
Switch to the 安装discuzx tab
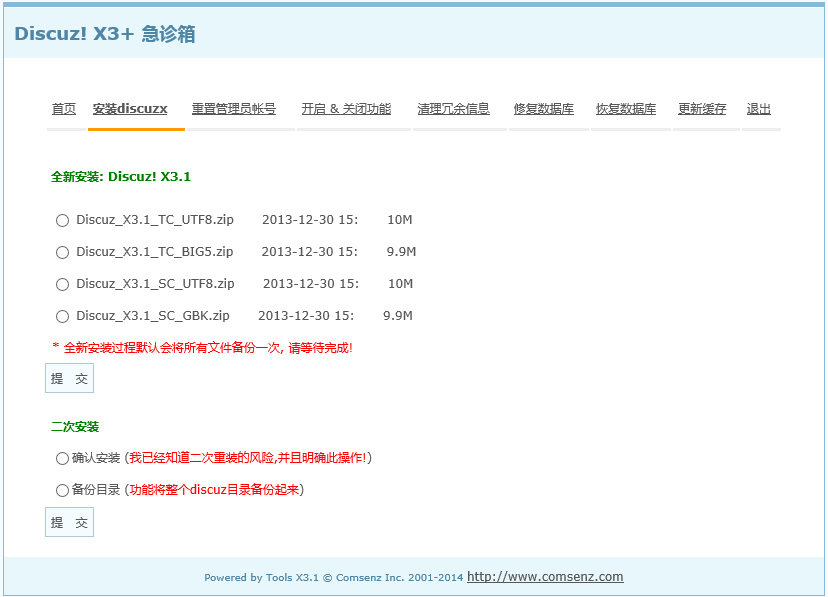point(130,109)
